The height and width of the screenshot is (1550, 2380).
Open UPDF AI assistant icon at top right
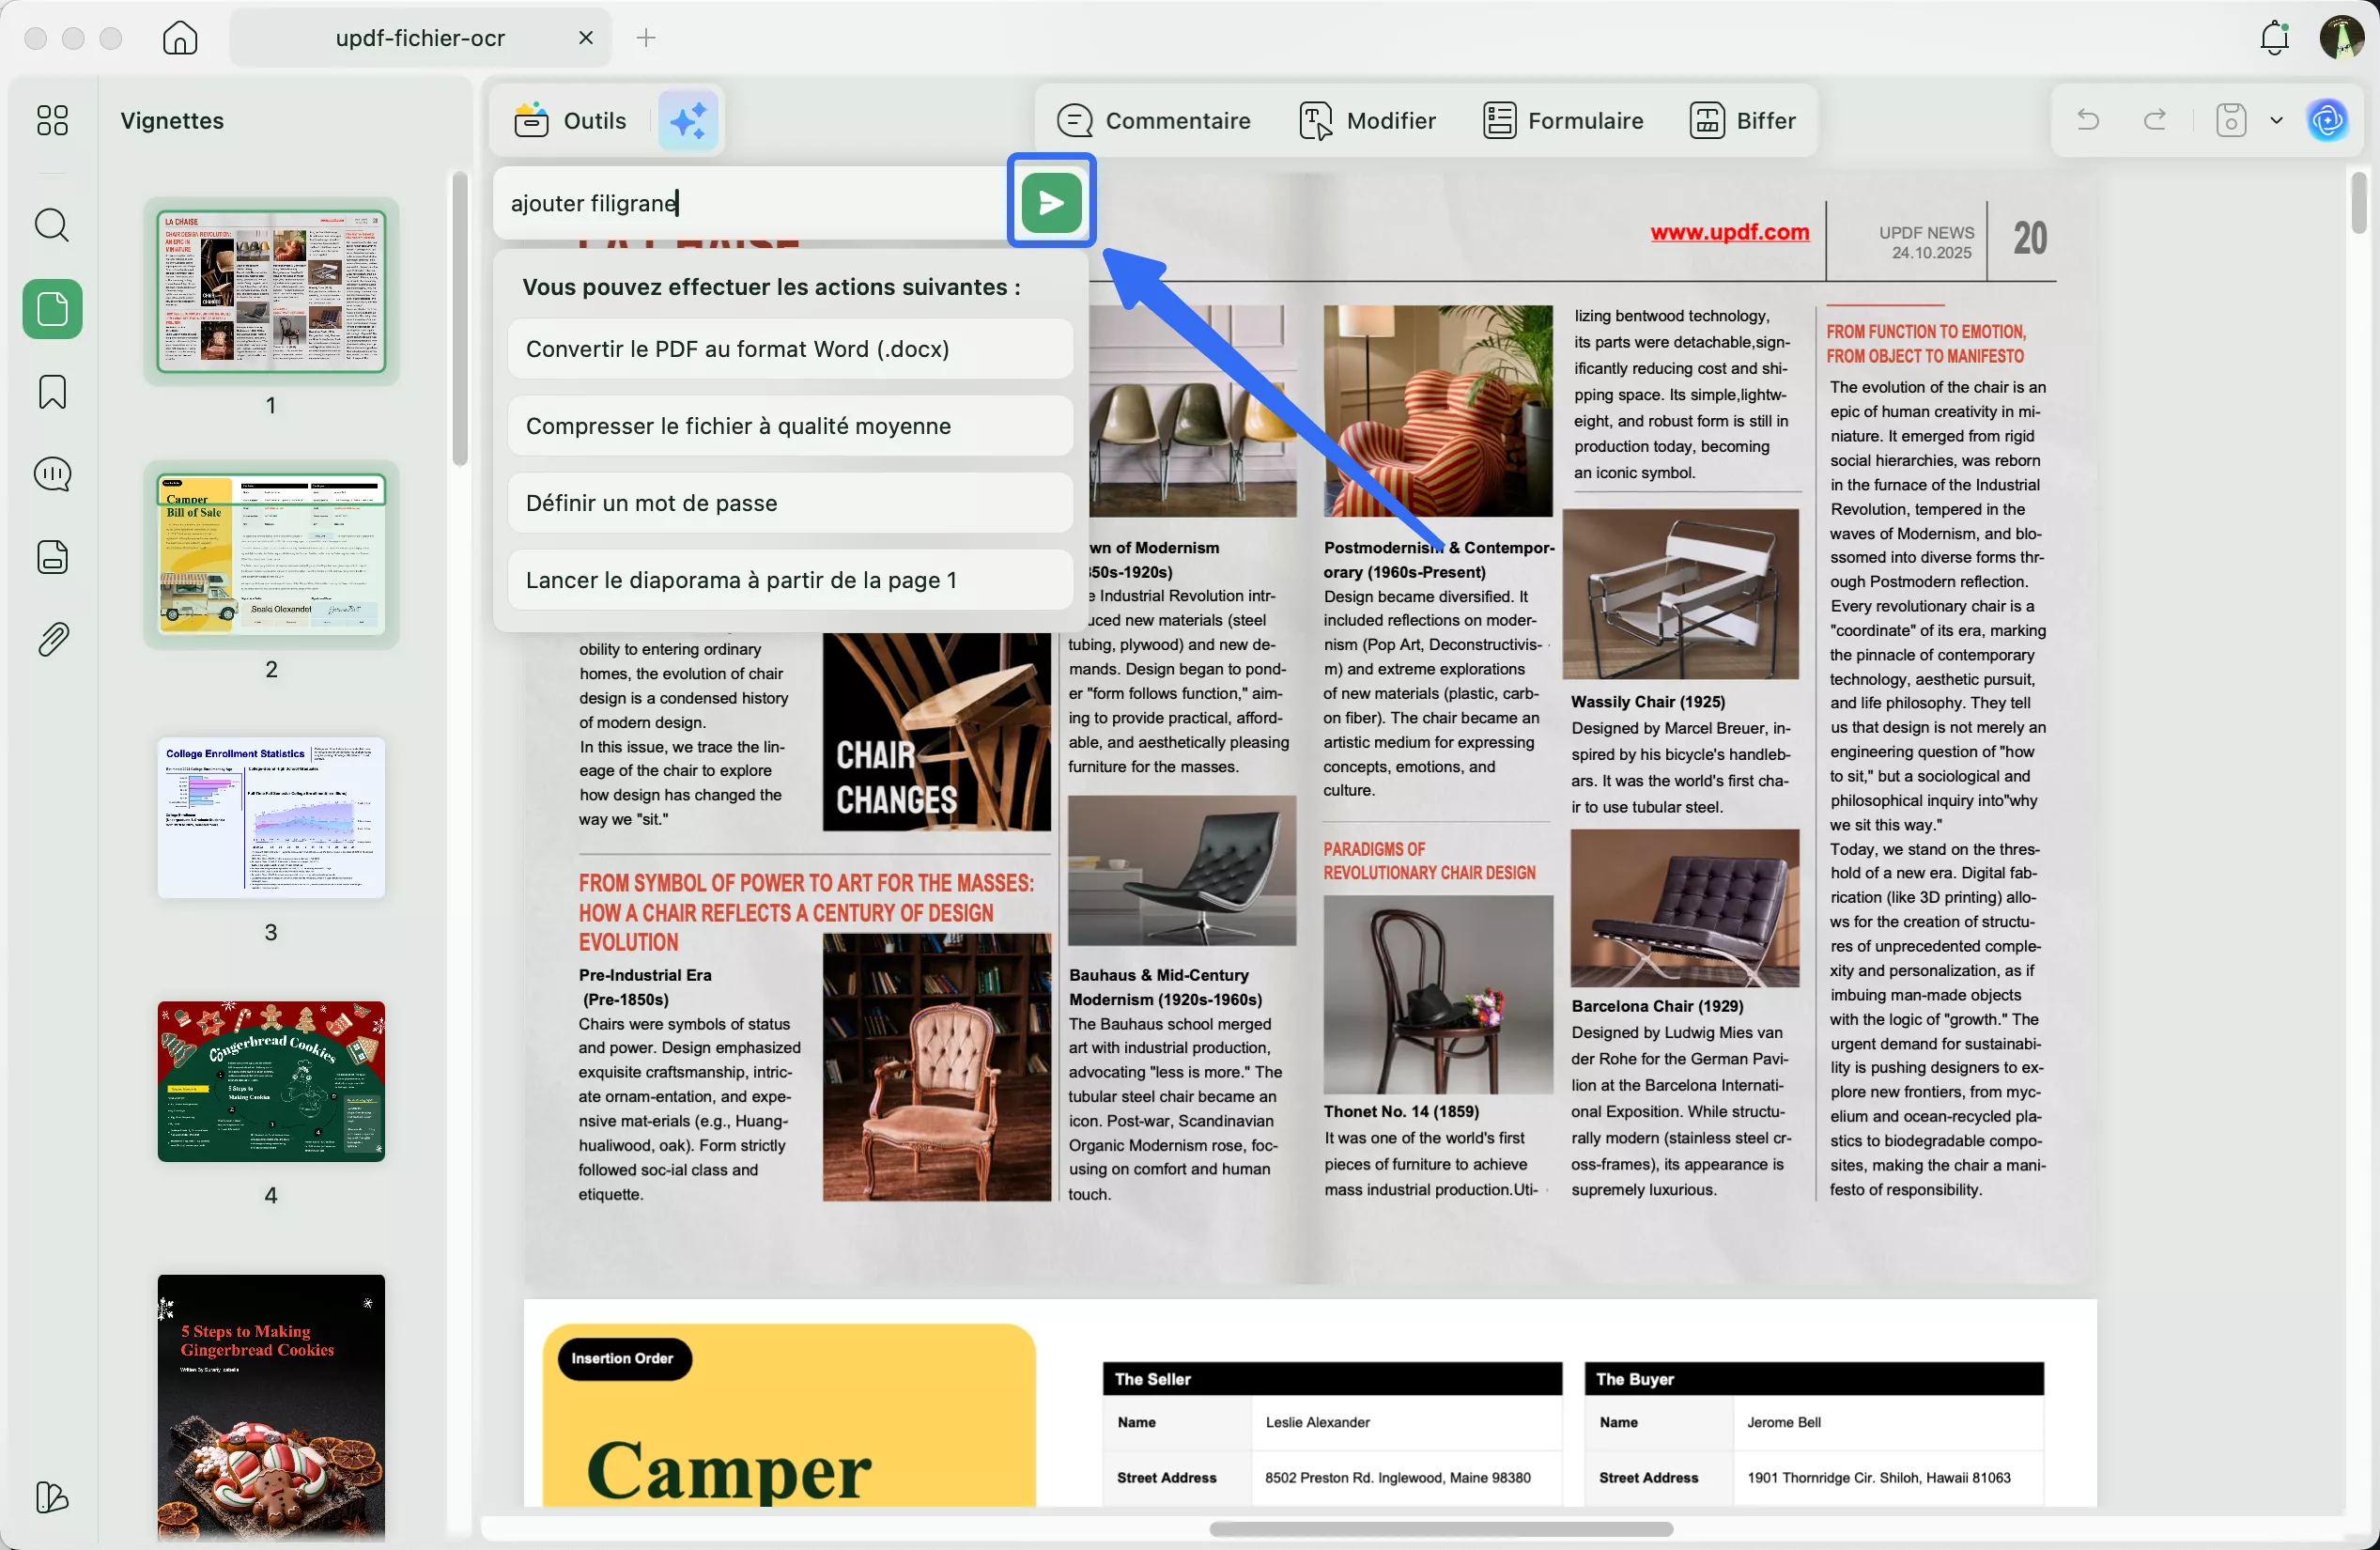click(2327, 120)
